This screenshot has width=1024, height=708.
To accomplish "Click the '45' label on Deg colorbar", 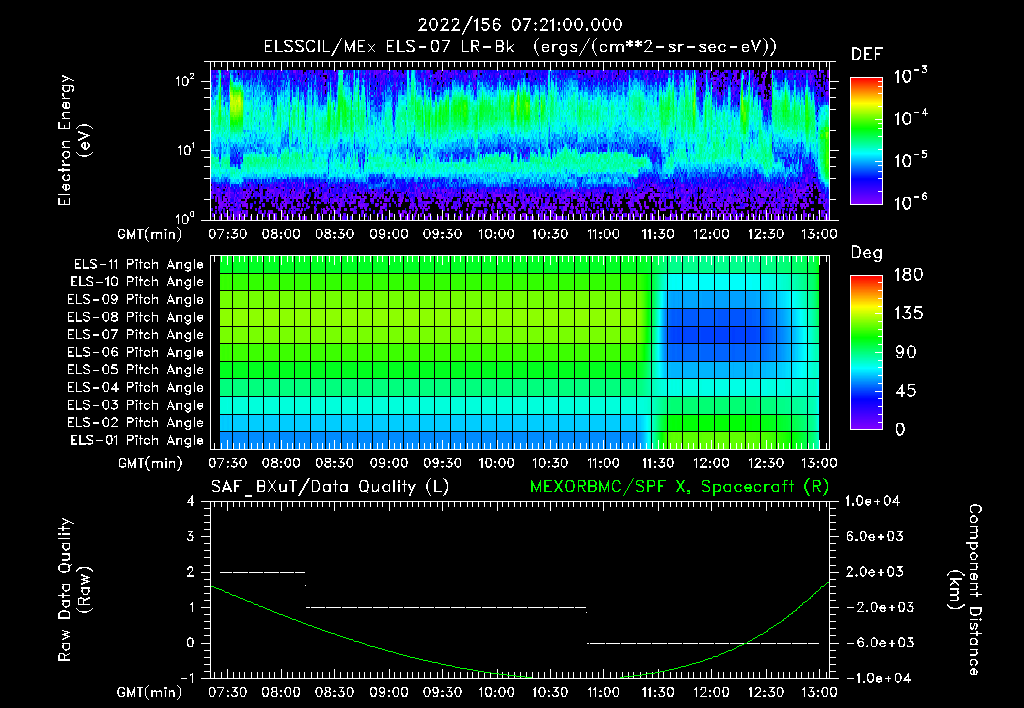I will click(905, 391).
